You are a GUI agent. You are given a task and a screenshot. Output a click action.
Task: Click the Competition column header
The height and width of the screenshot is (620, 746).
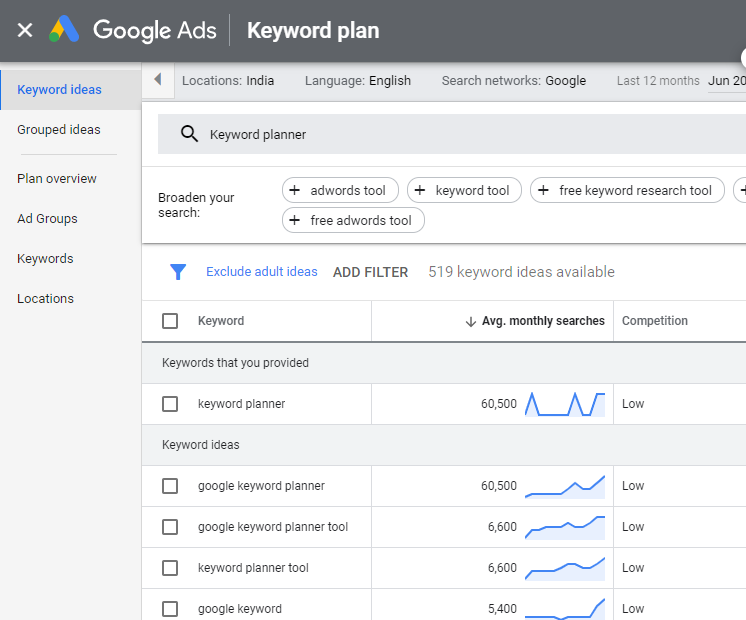655,321
